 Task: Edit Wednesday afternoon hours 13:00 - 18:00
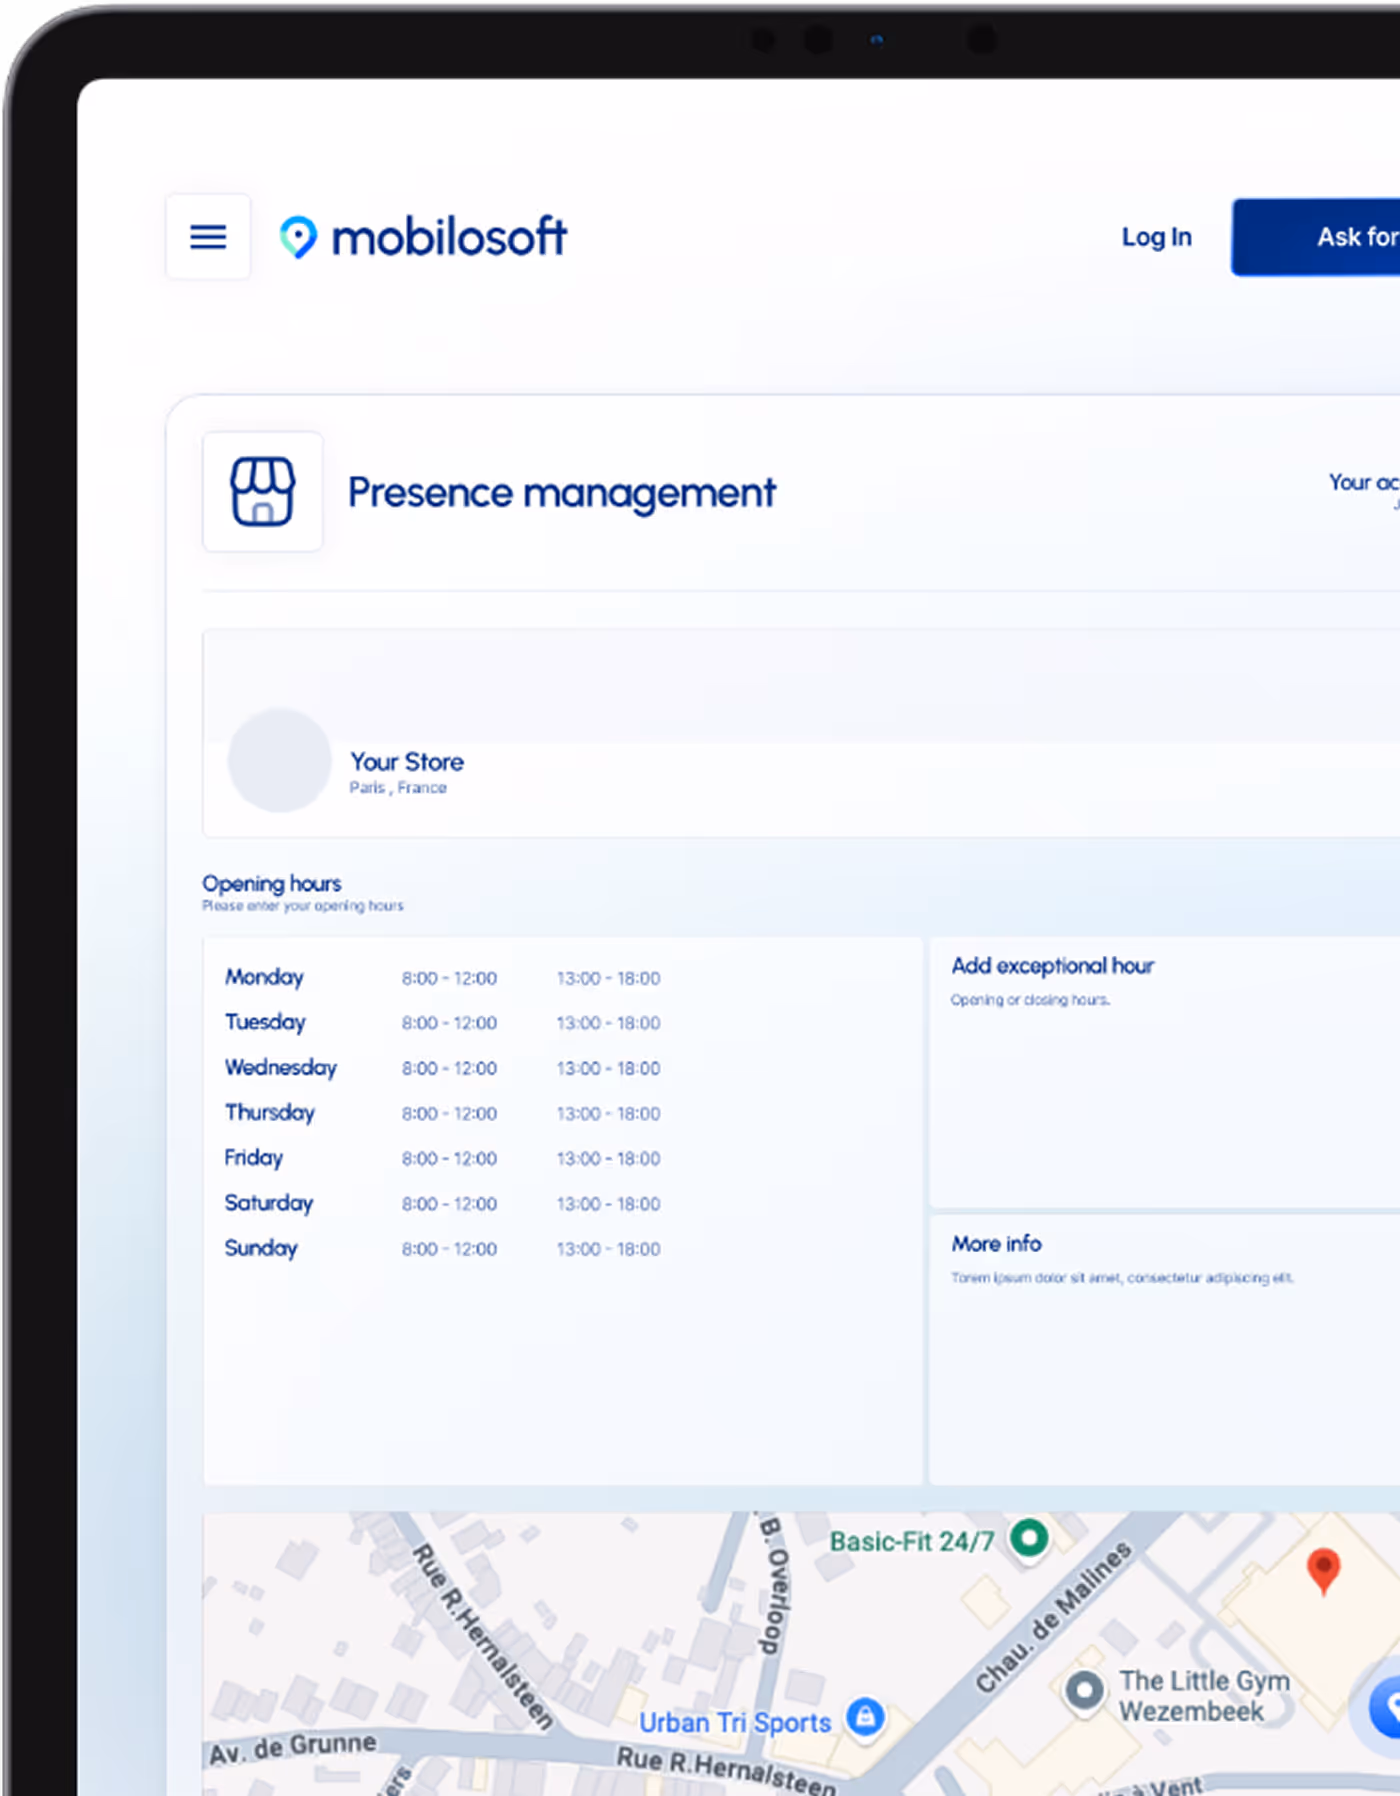(x=608, y=1068)
